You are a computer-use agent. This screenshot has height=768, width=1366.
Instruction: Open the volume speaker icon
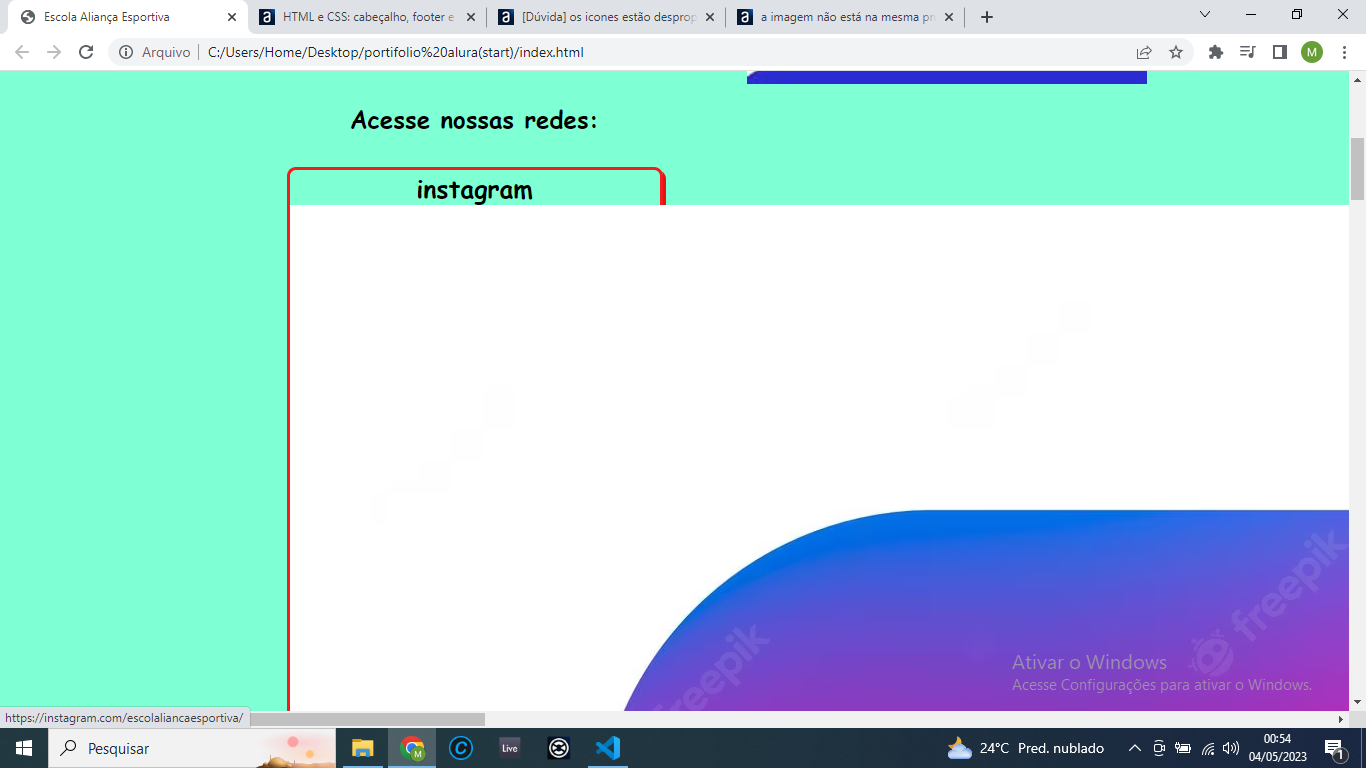pyautogui.click(x=1231, y=748)
